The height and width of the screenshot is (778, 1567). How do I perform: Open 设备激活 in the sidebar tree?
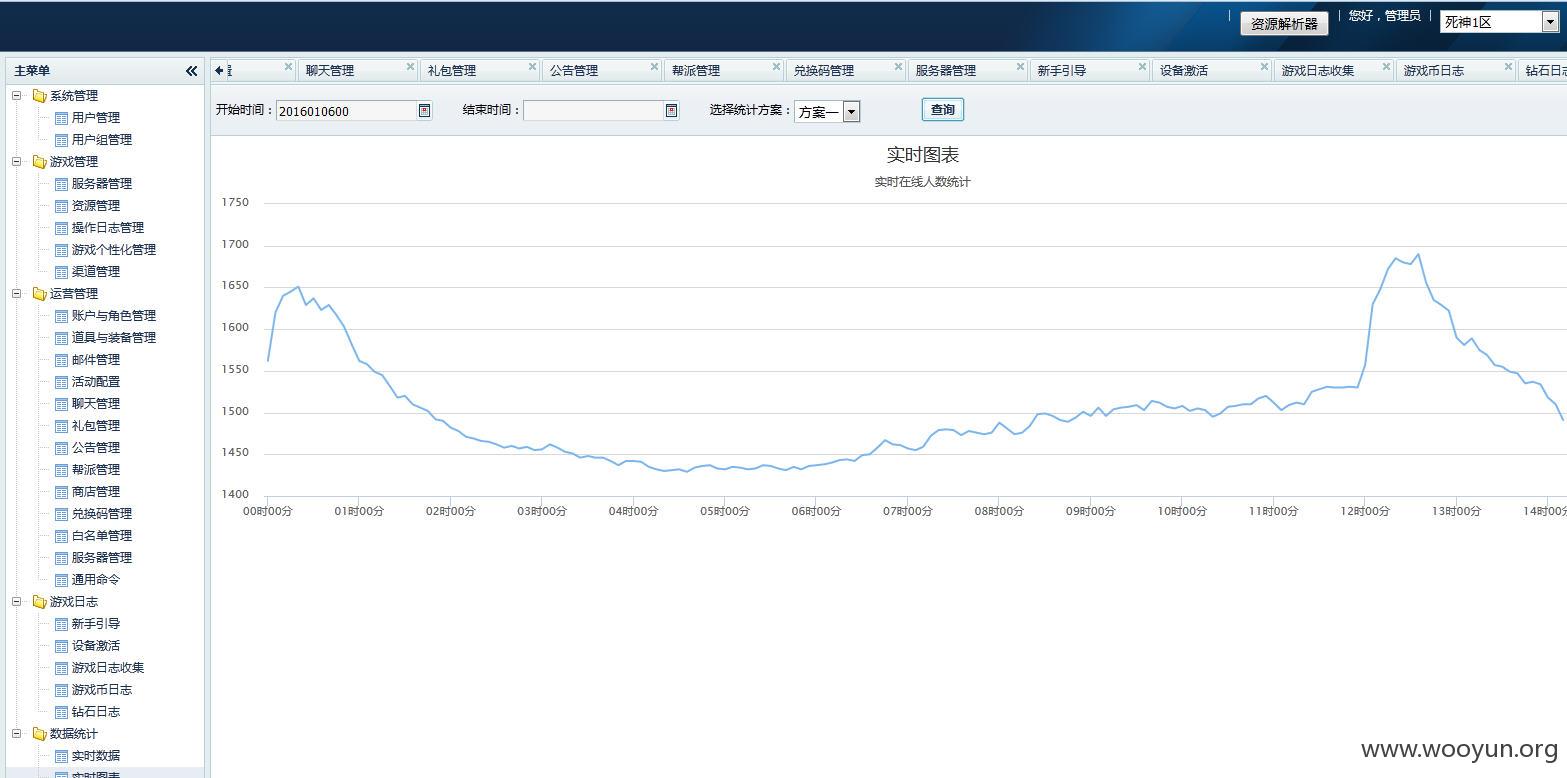[96, 646]
